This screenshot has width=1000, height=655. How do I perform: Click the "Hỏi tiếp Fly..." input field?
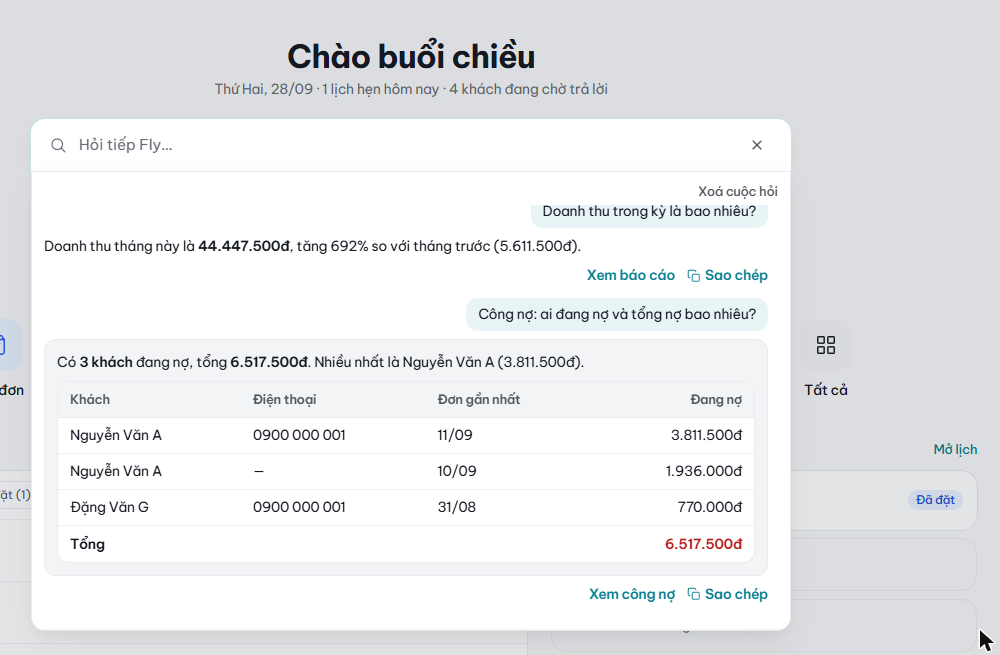click(408, 145)
